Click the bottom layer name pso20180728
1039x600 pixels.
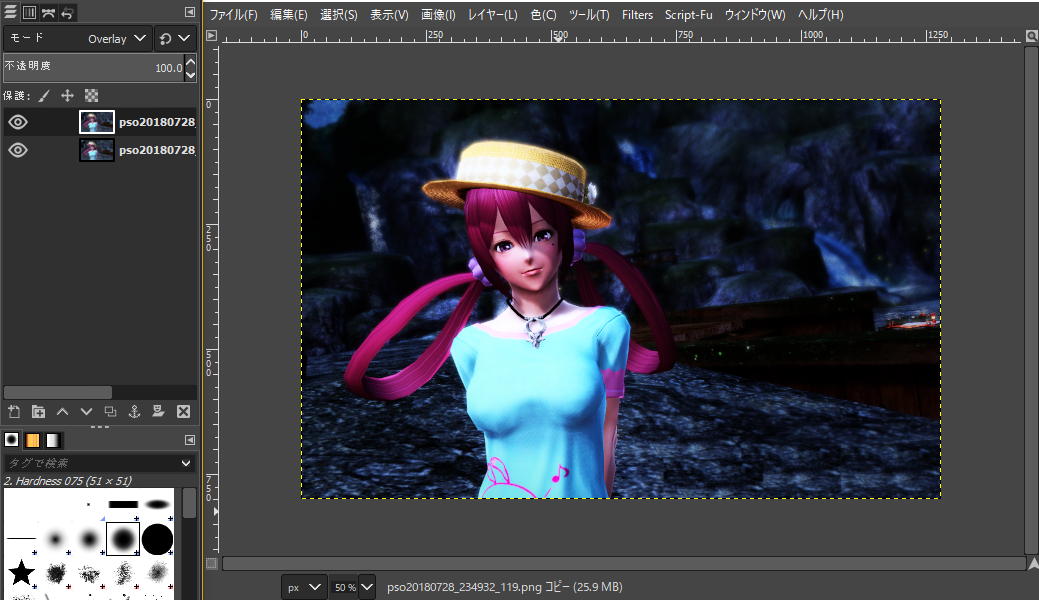[x=157, y=150]
